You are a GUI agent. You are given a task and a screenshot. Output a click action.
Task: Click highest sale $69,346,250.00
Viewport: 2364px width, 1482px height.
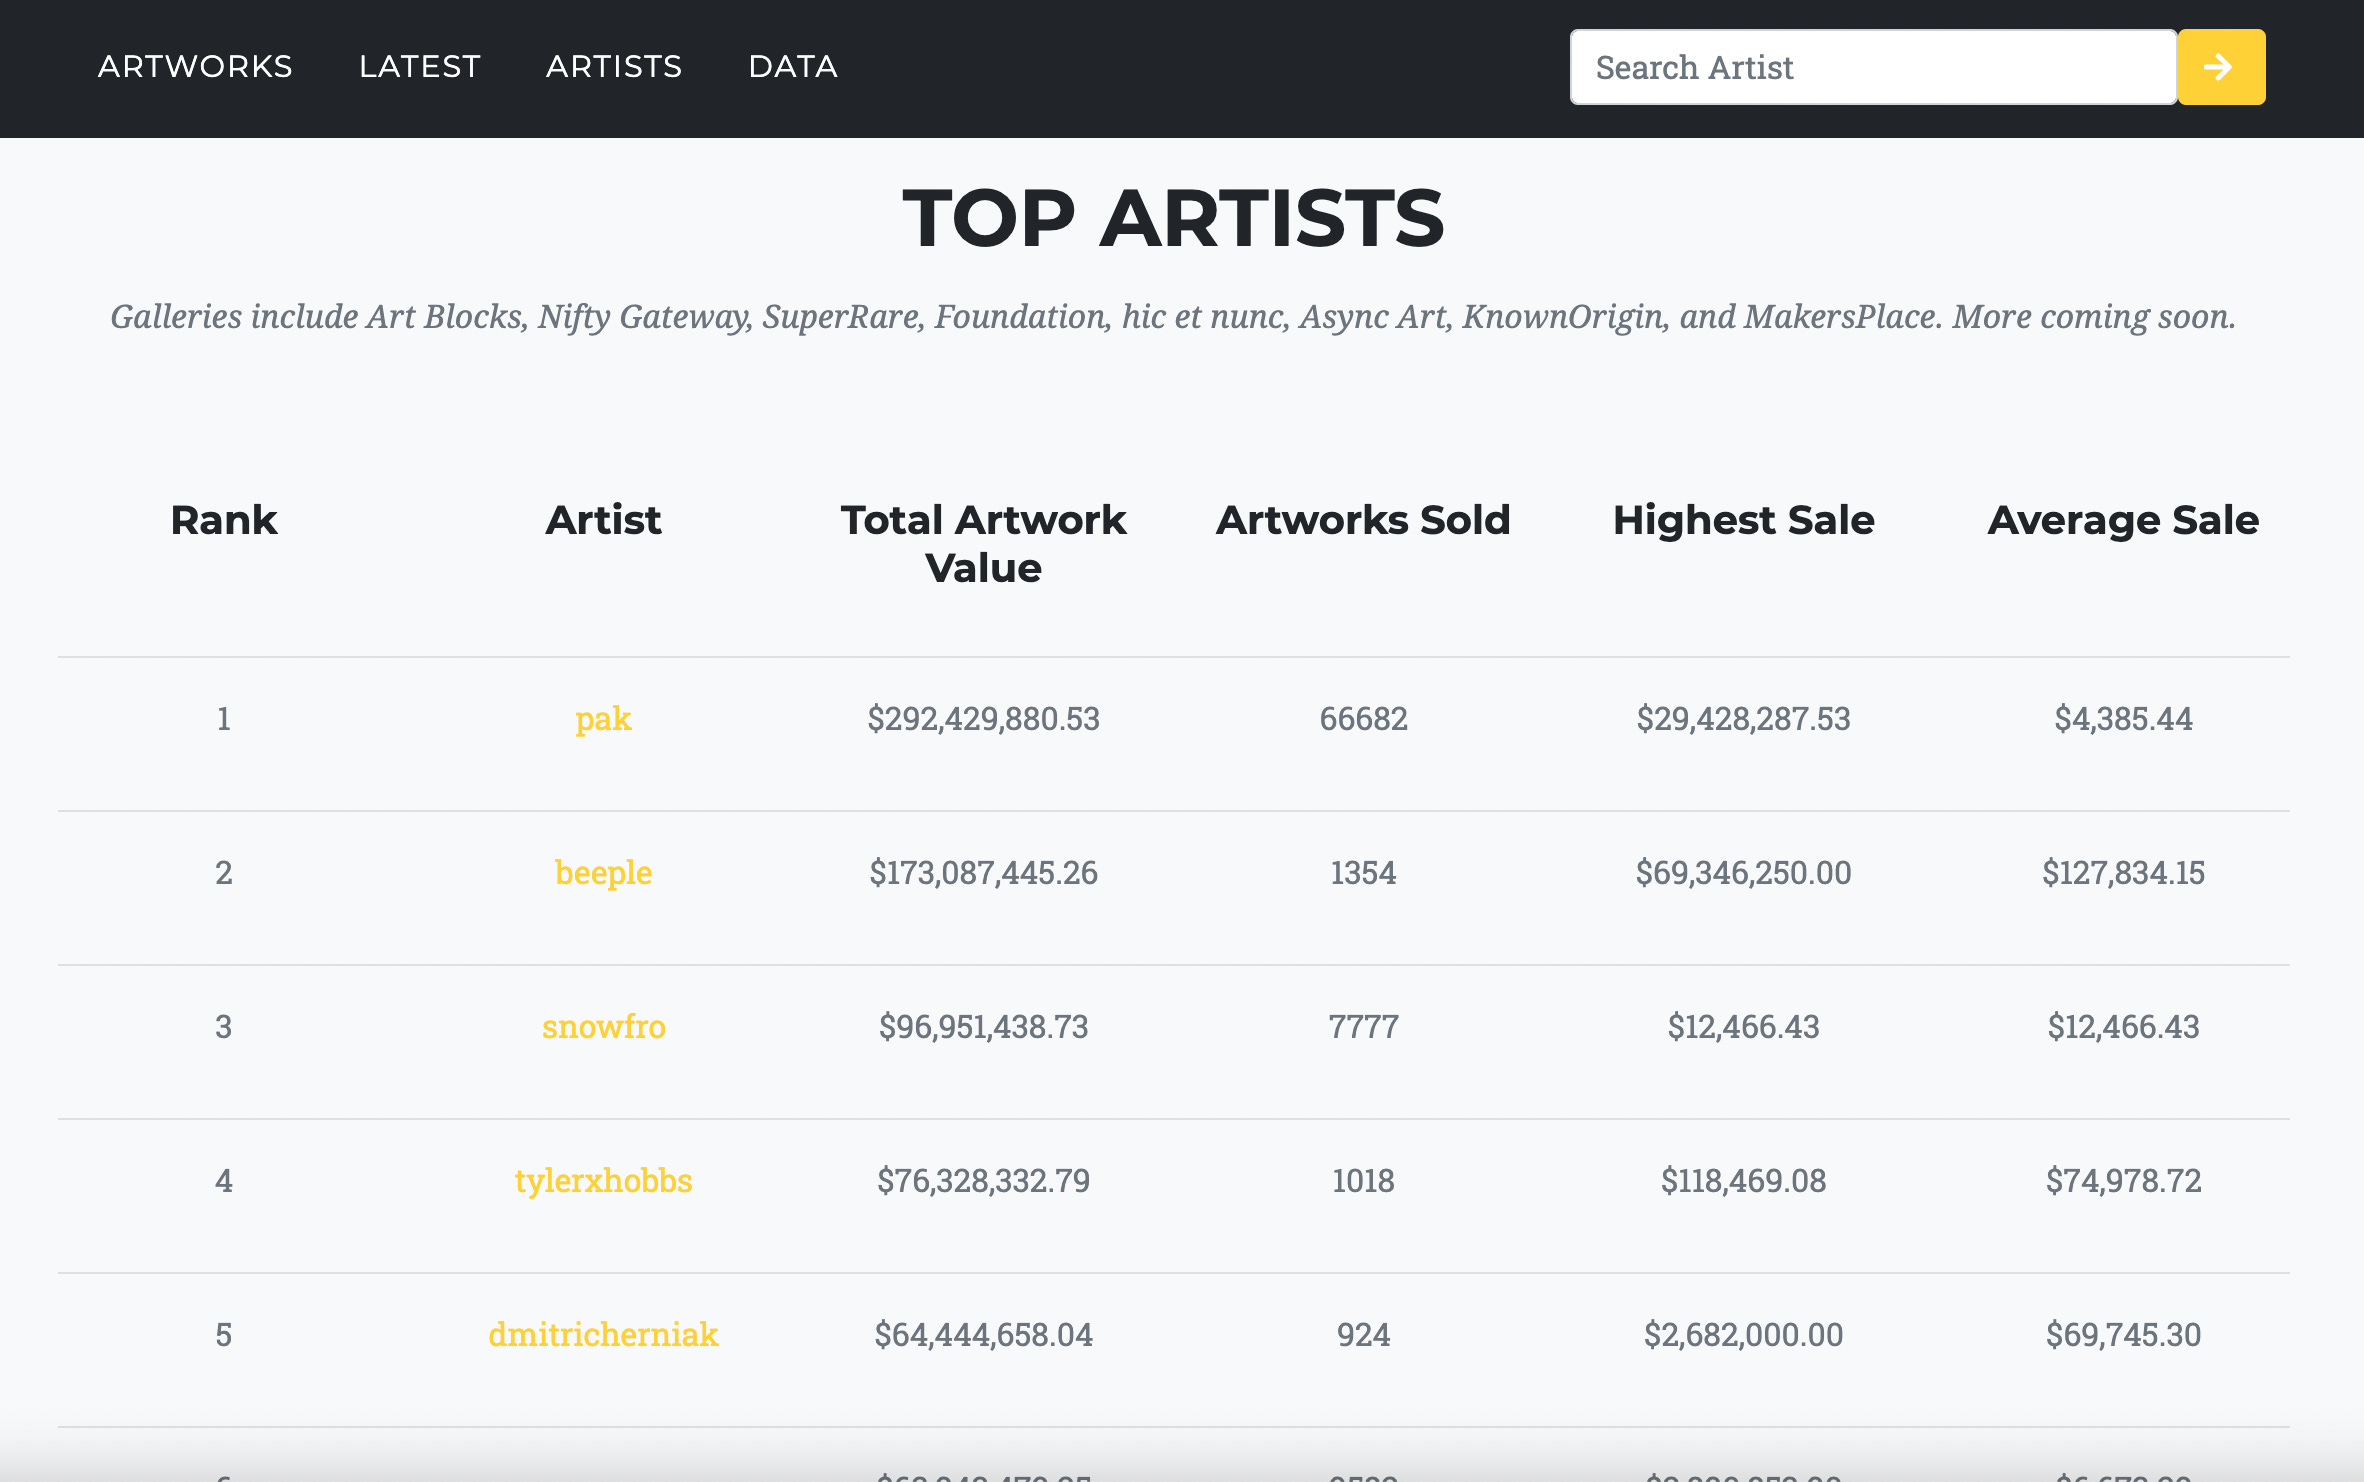(1743, 873)
